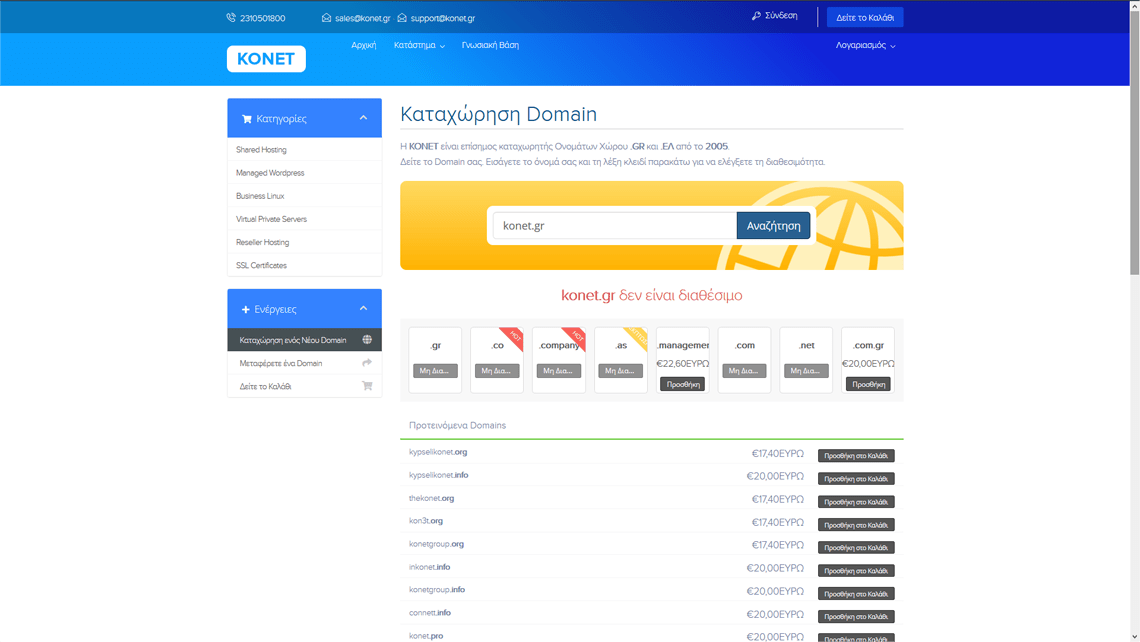
Task: Select Managed Wordpress category
Action: click(x=305, y=172)
